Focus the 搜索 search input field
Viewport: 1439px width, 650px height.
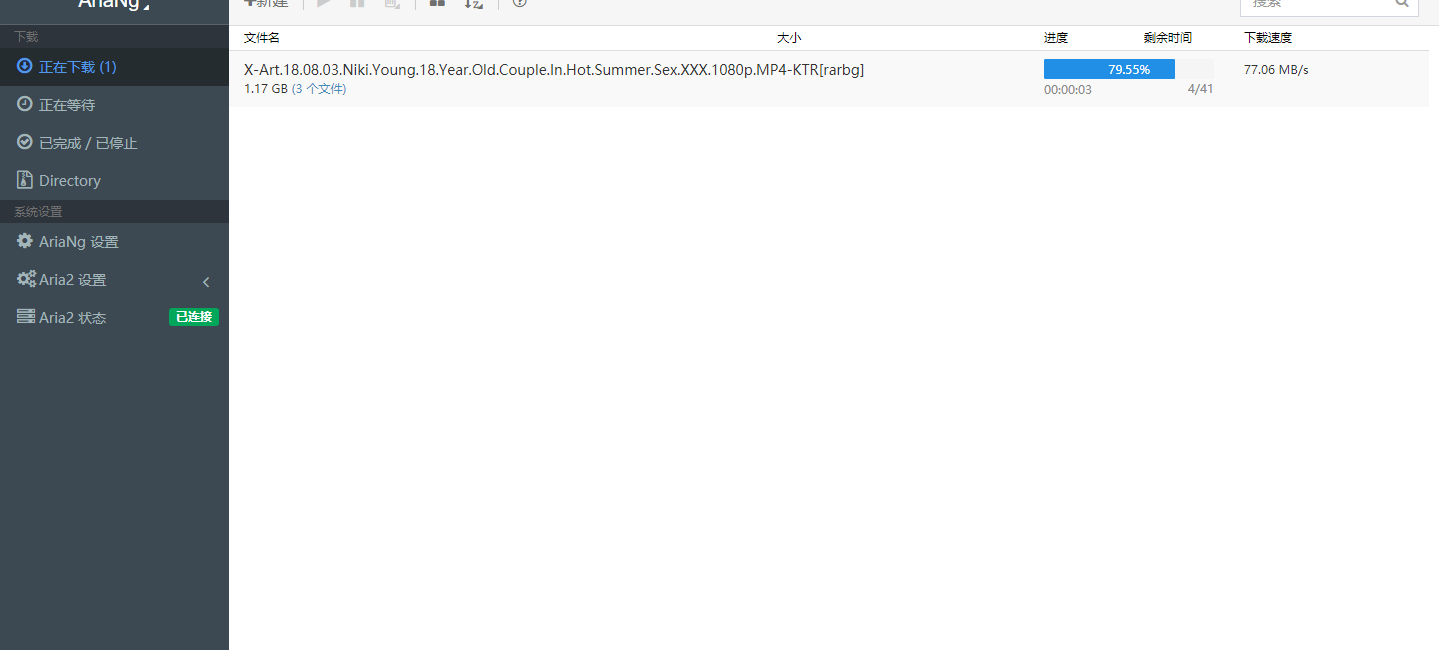pyautogui.click(x=1329, y=5)
